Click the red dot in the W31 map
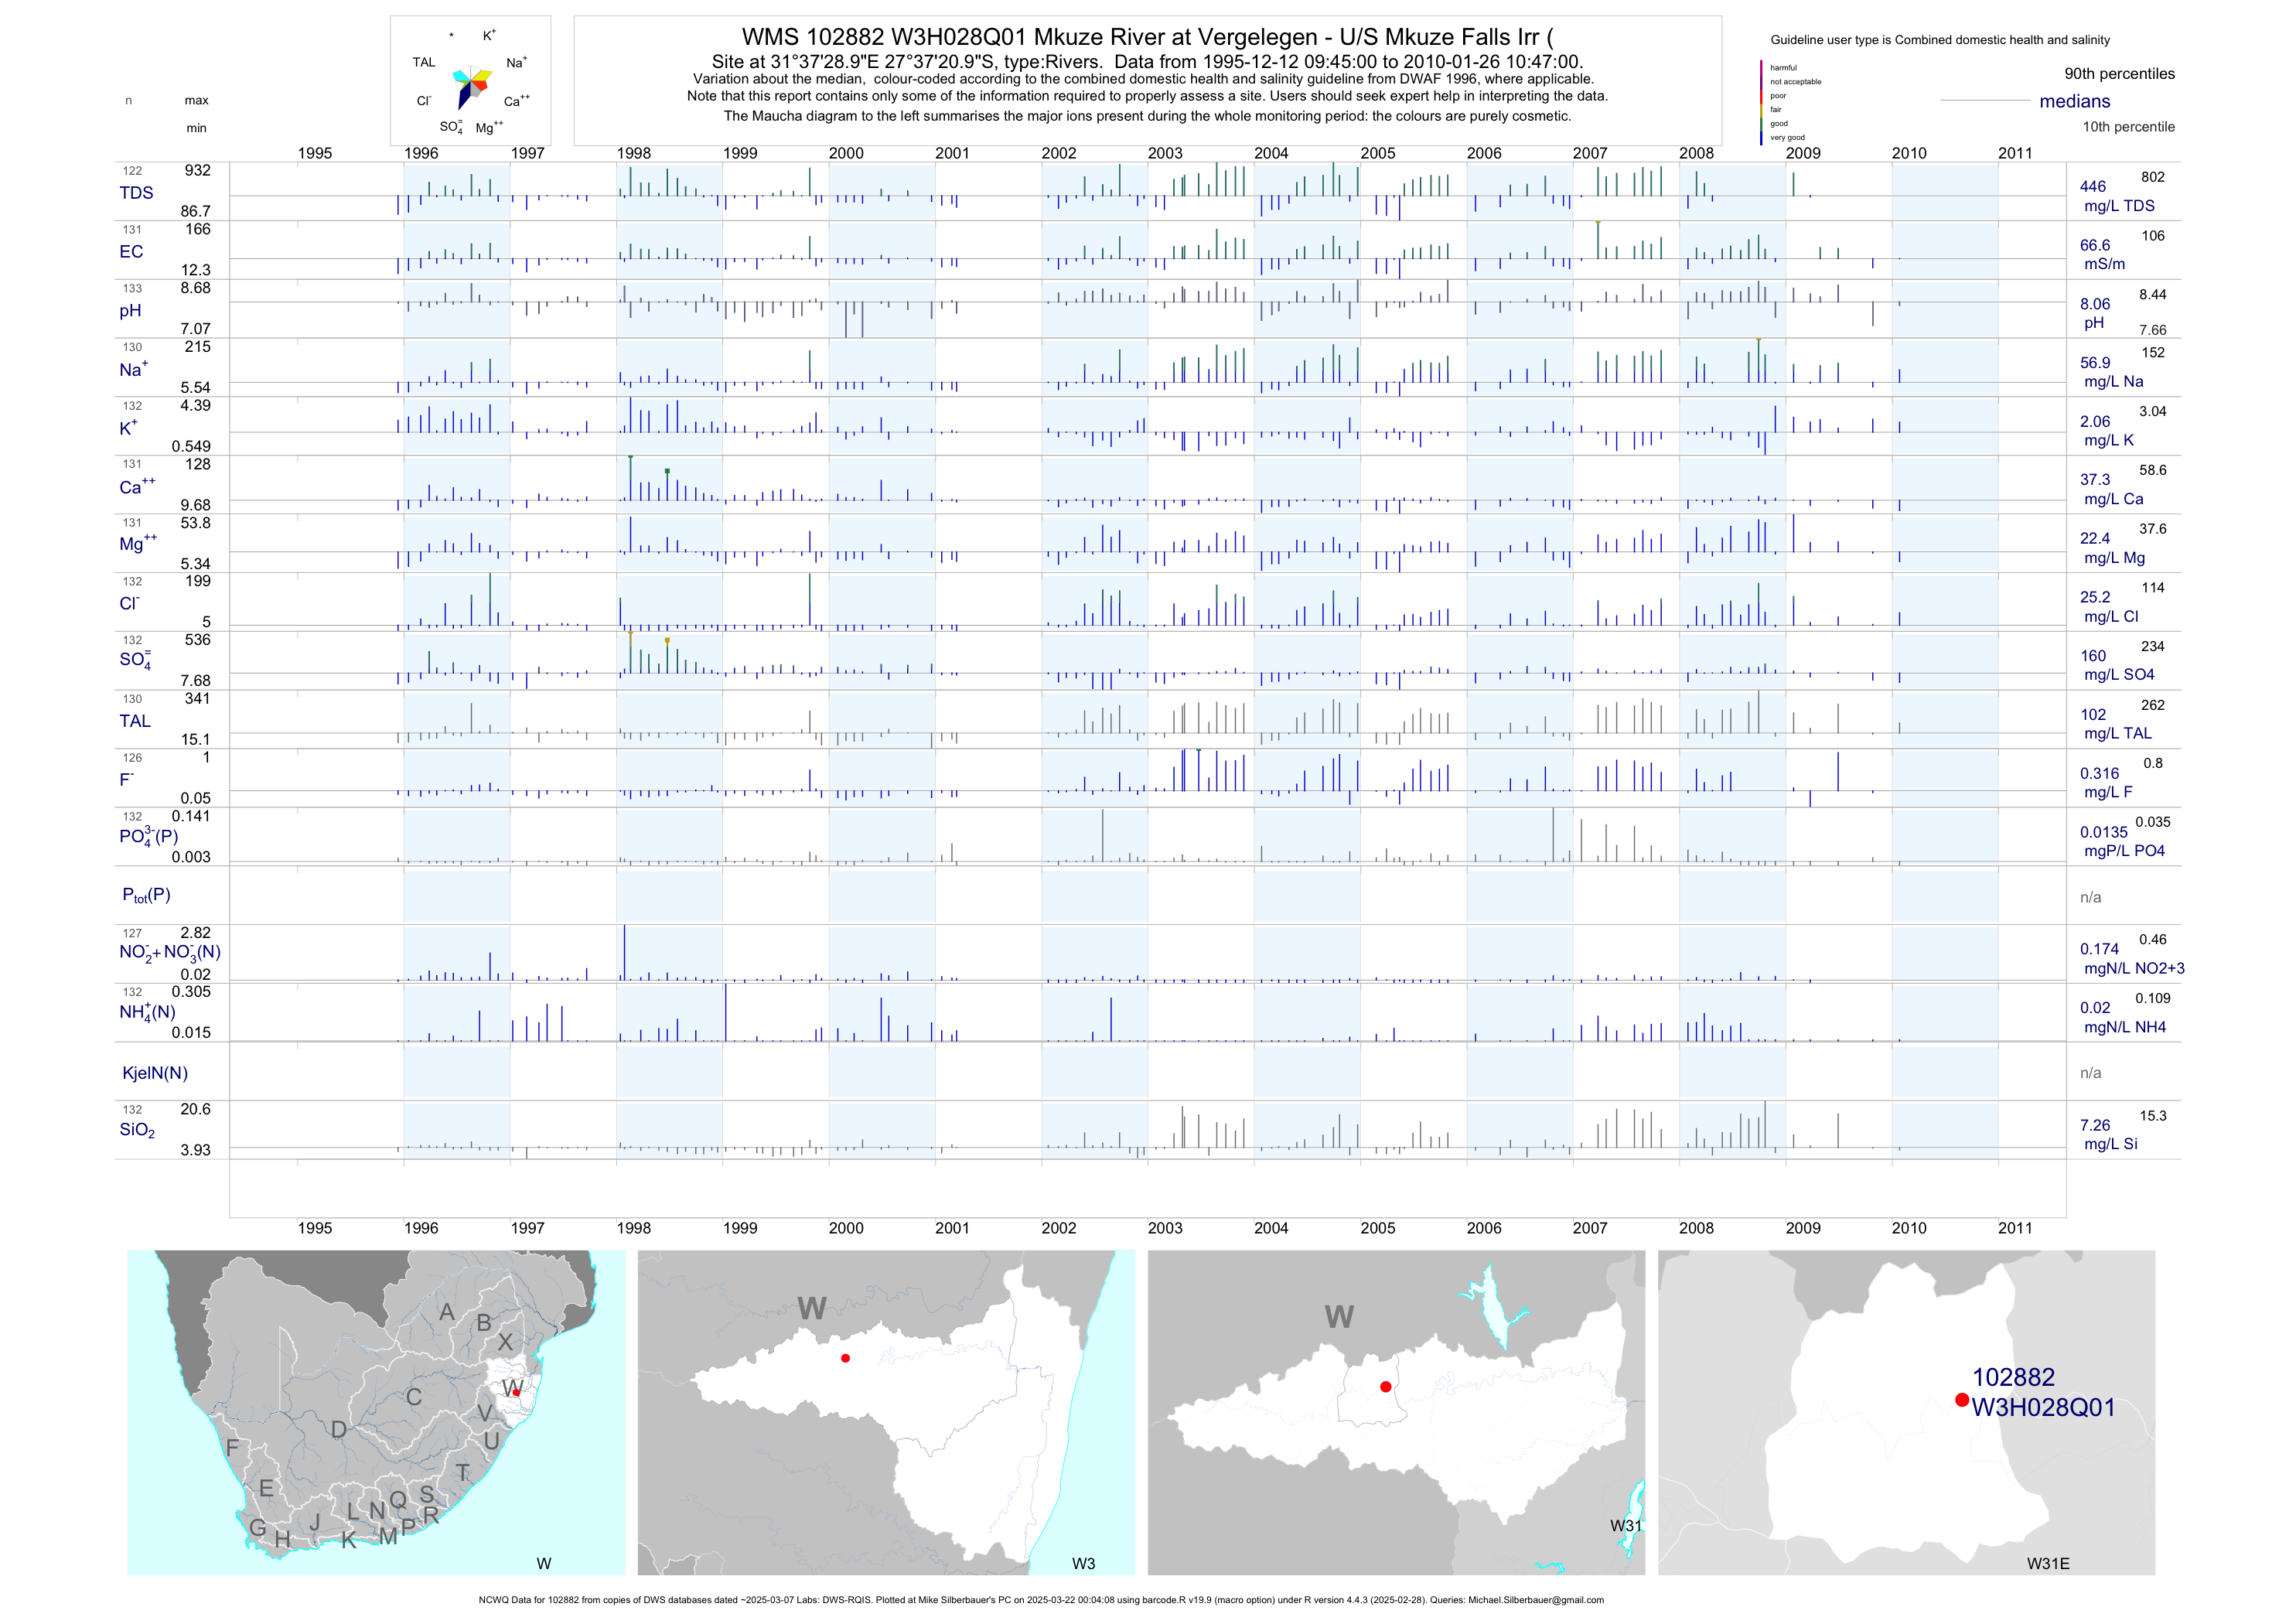This screenshot has height=1624, width=2296. (1385, 1386)
